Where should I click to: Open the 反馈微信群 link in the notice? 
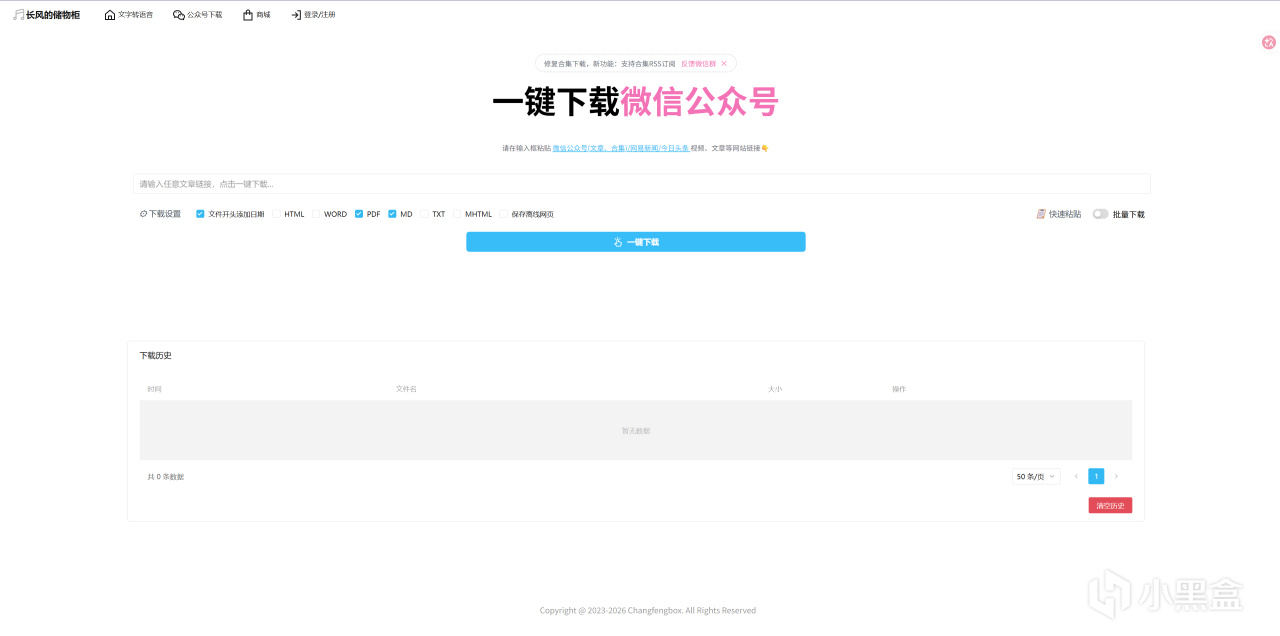click(x=698, y=63)
